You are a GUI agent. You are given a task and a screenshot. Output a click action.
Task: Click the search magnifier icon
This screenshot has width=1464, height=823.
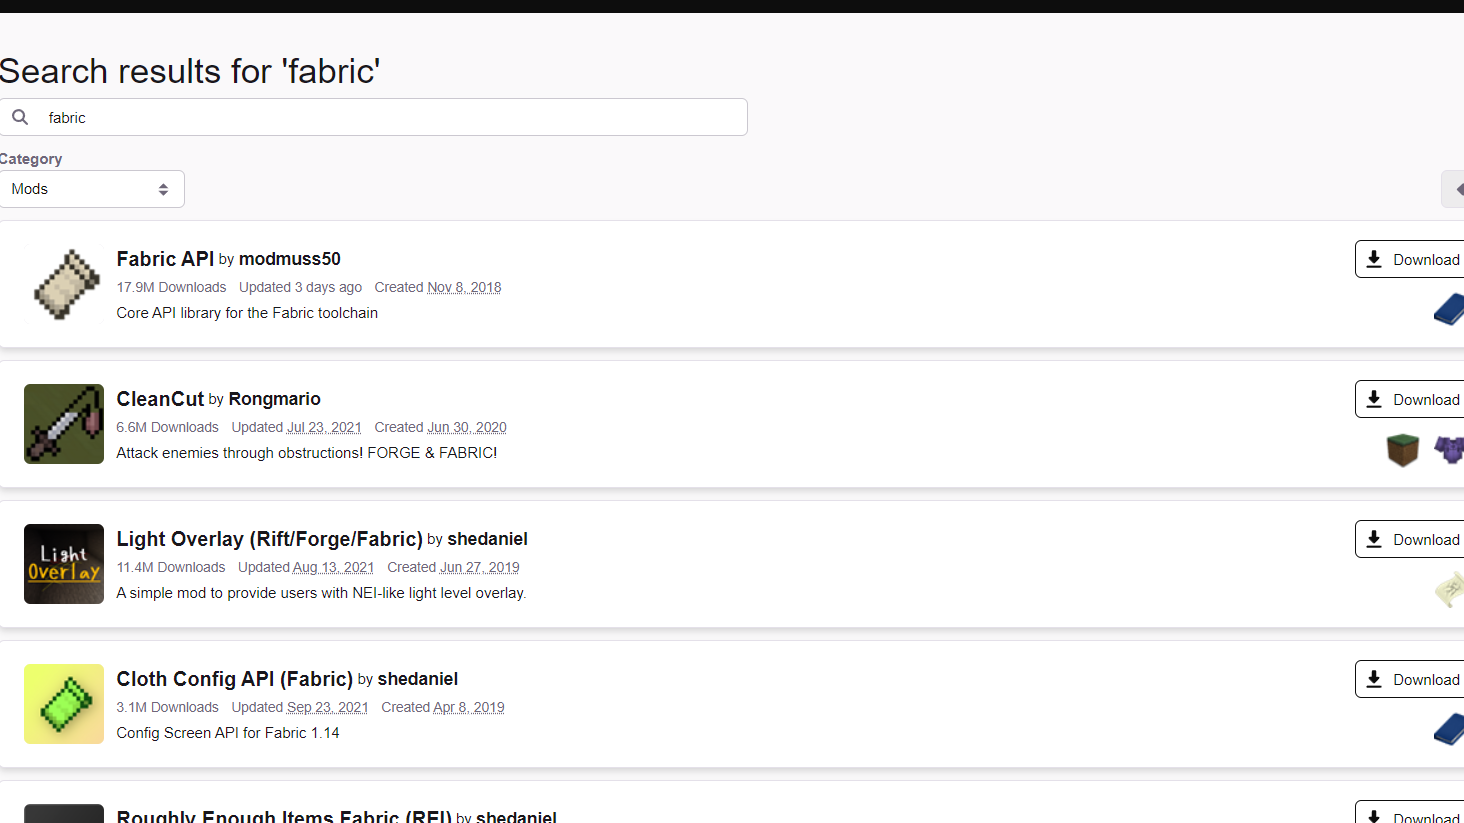pos(20,117)
